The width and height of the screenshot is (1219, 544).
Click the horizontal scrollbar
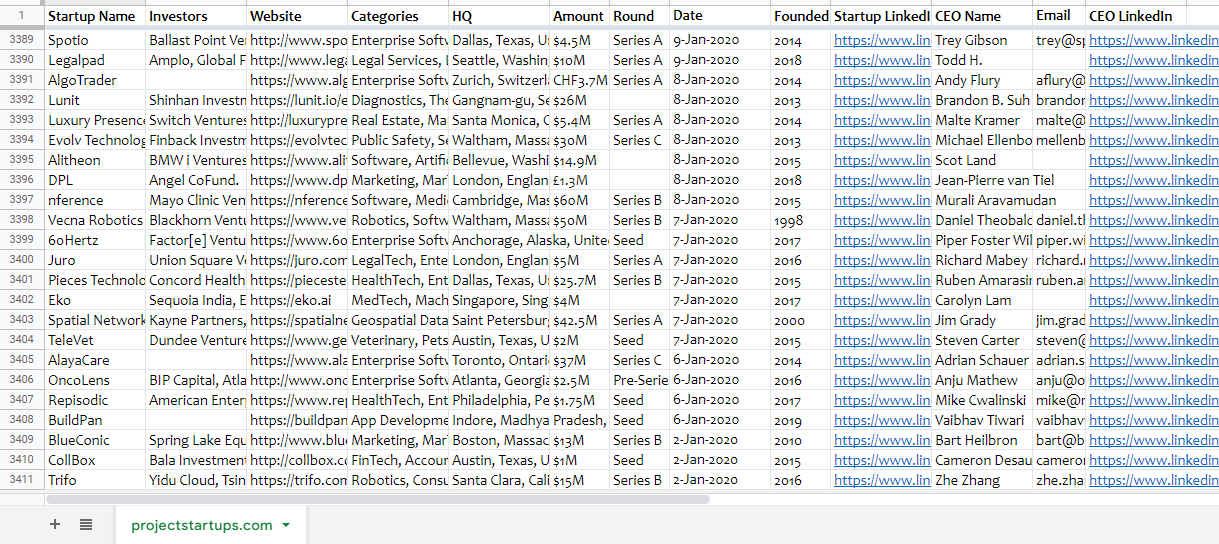(378, 499)
